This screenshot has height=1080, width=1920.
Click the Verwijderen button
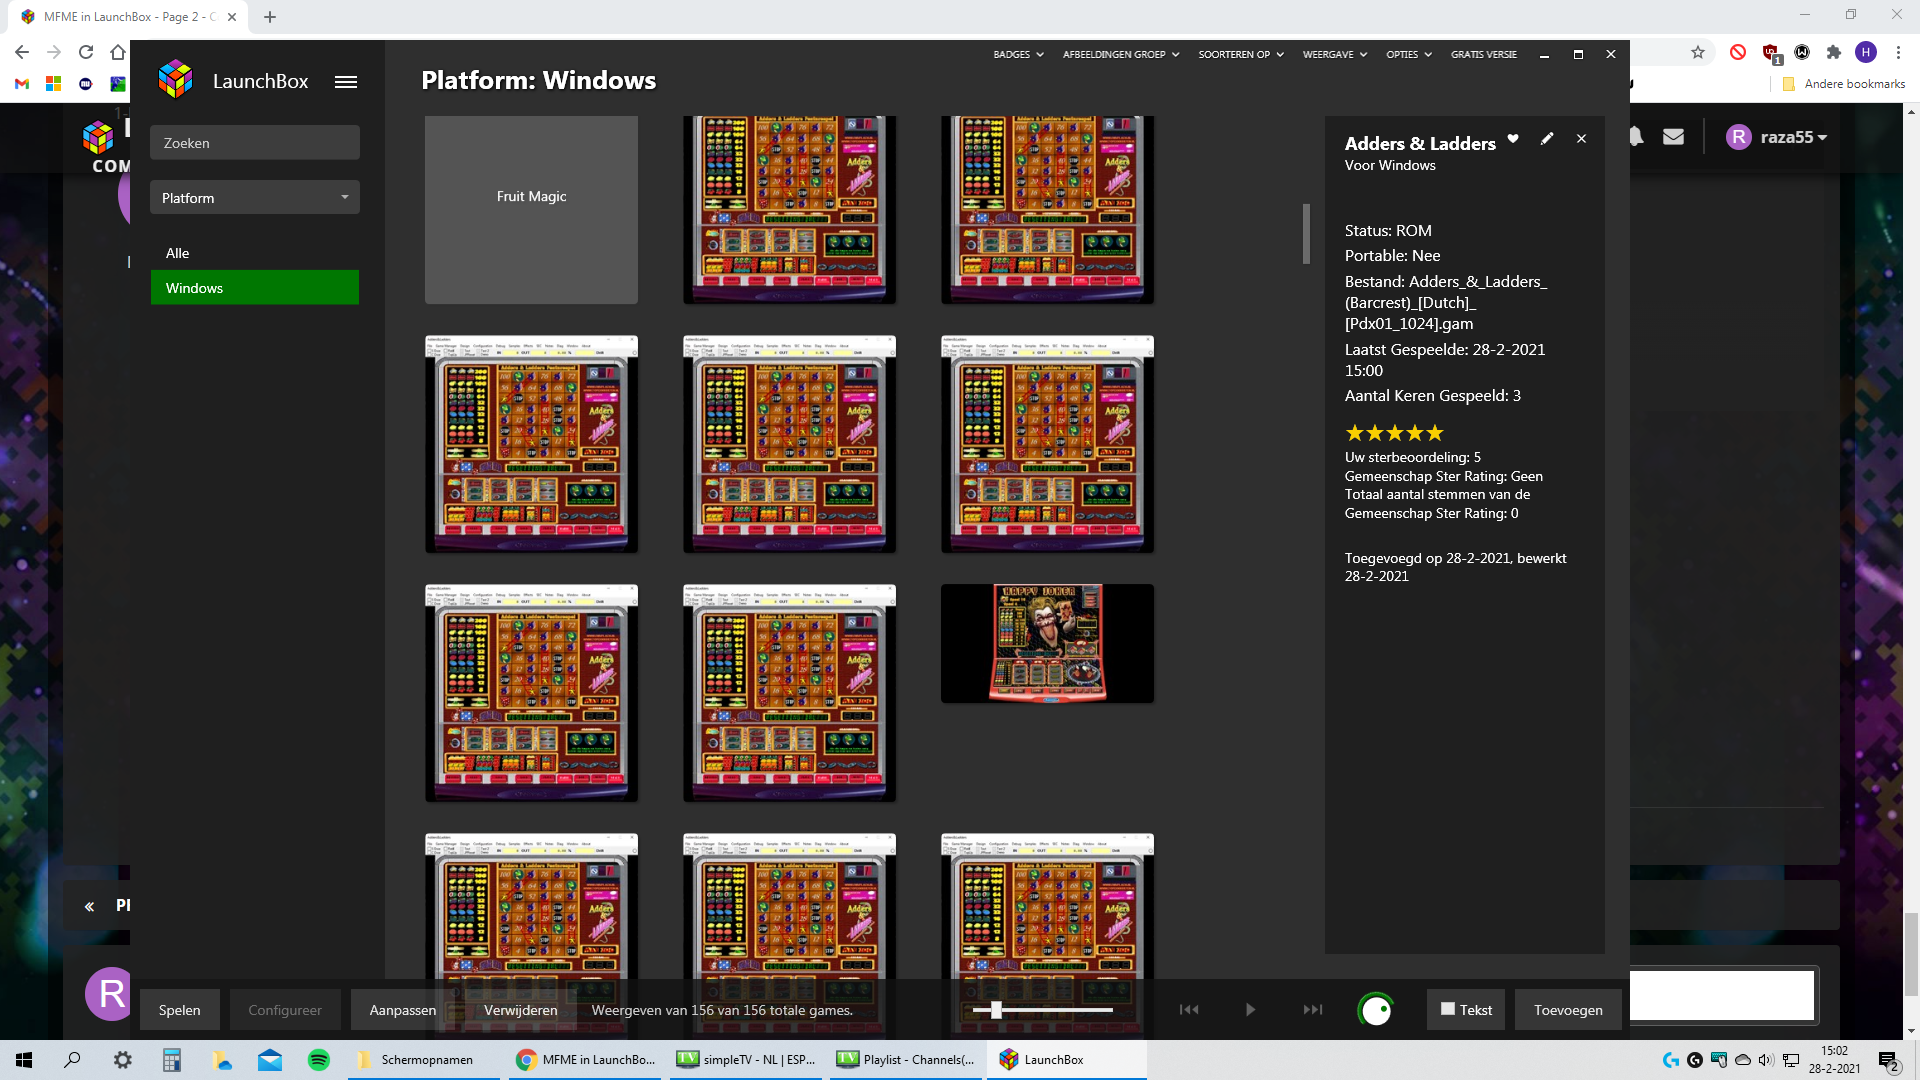pyautogui.click(x=521, y=1010)
